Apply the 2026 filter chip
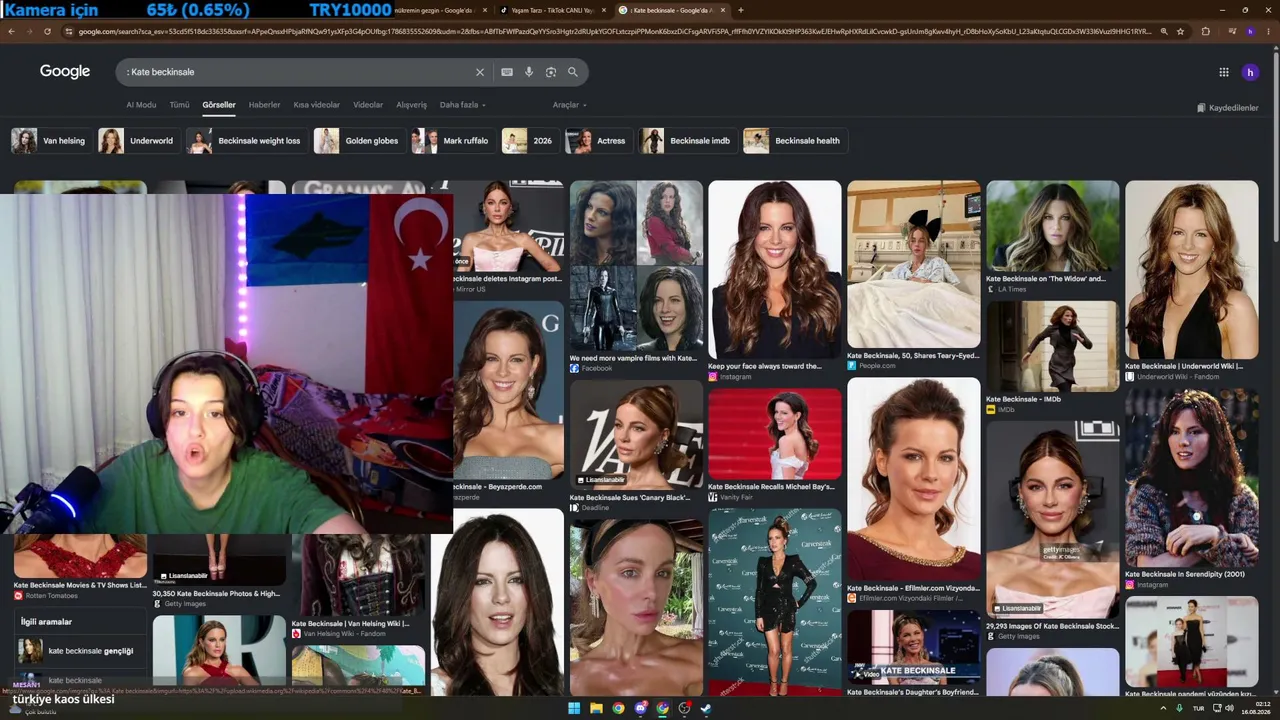The width and height of the screenshot is (1280, 720). [529, 141]
